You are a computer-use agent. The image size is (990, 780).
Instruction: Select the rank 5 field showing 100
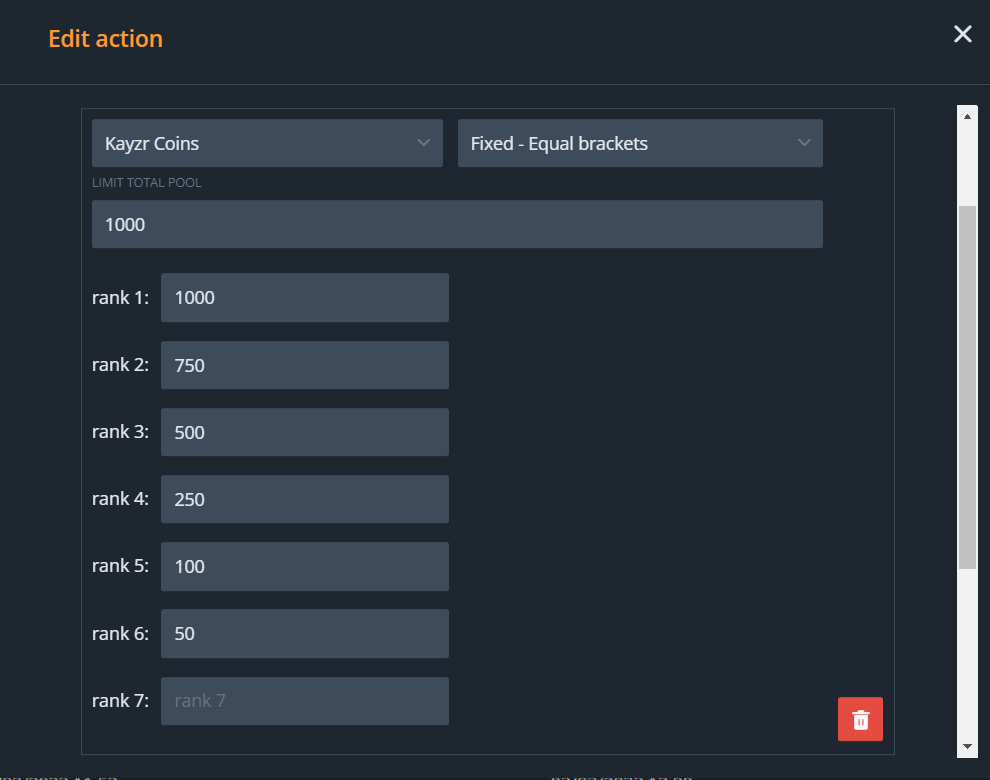pos(304,566)
